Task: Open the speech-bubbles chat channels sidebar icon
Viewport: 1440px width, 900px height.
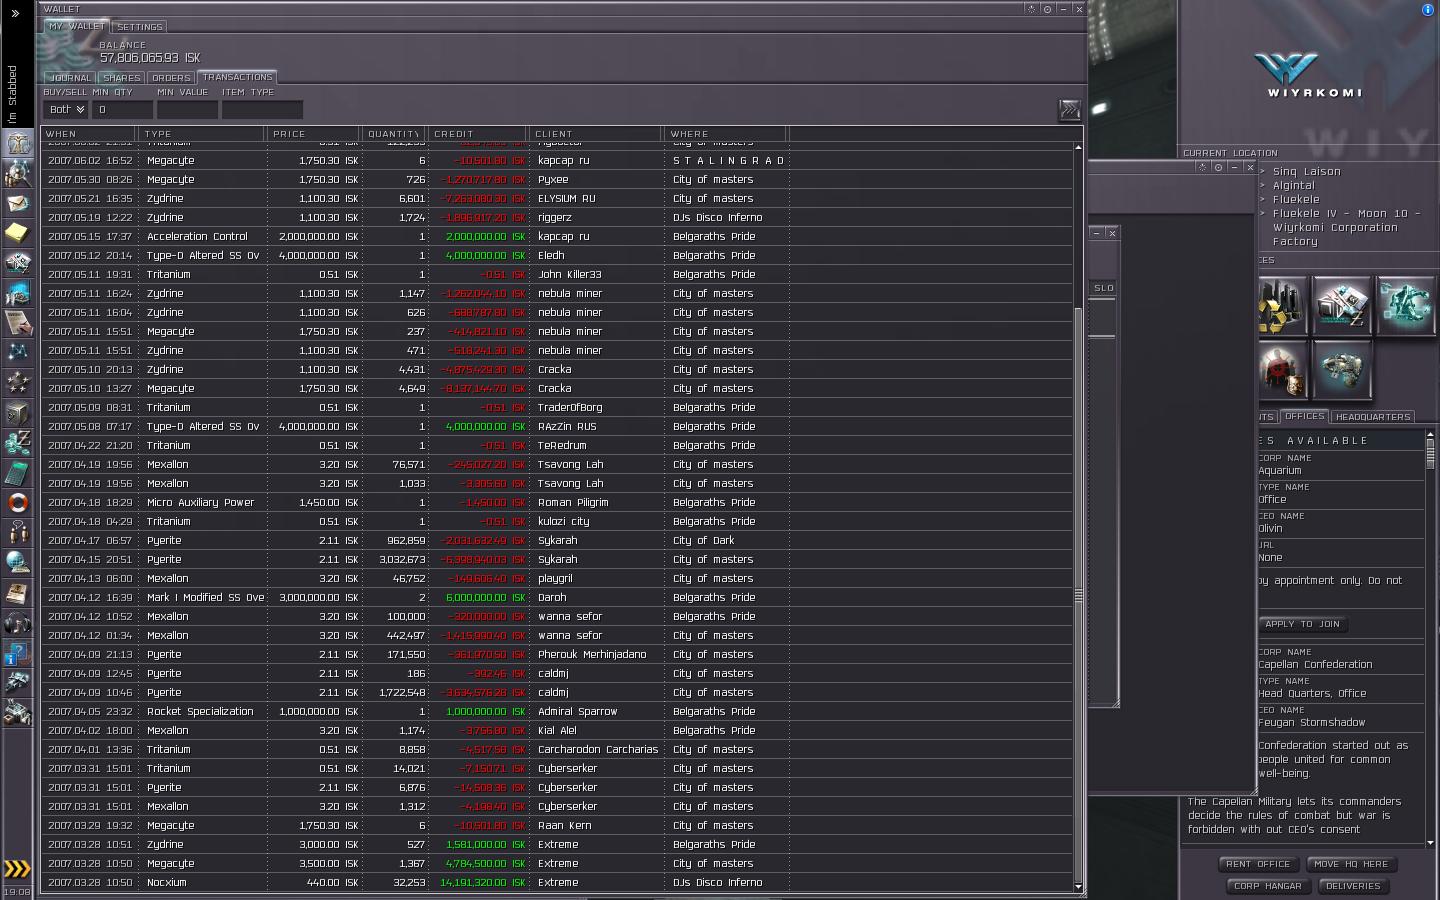Action: click(18, 532)
